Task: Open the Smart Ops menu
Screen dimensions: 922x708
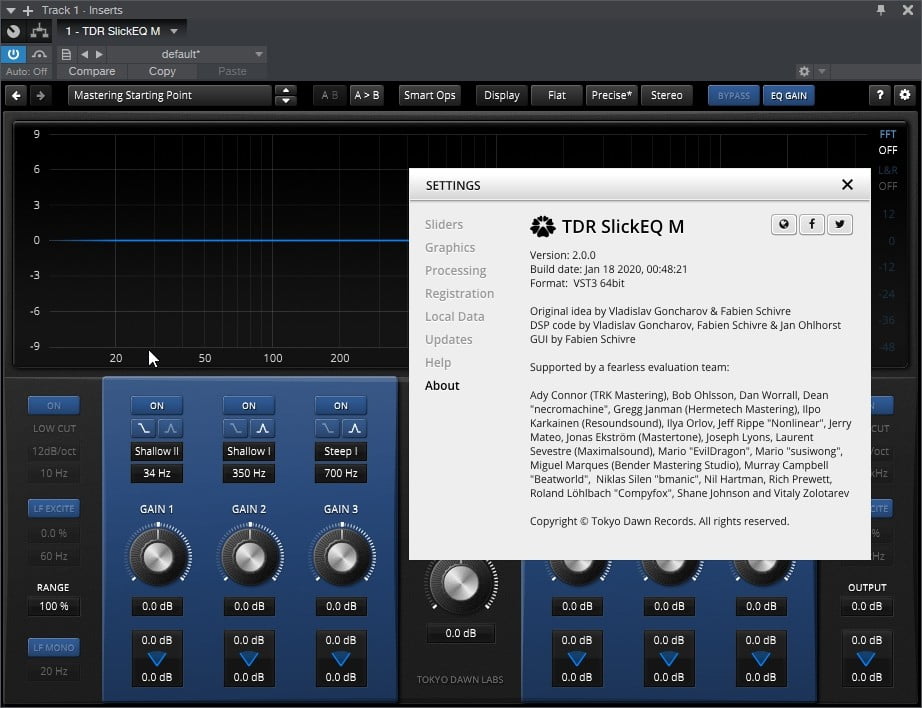Action: point(430,95)
